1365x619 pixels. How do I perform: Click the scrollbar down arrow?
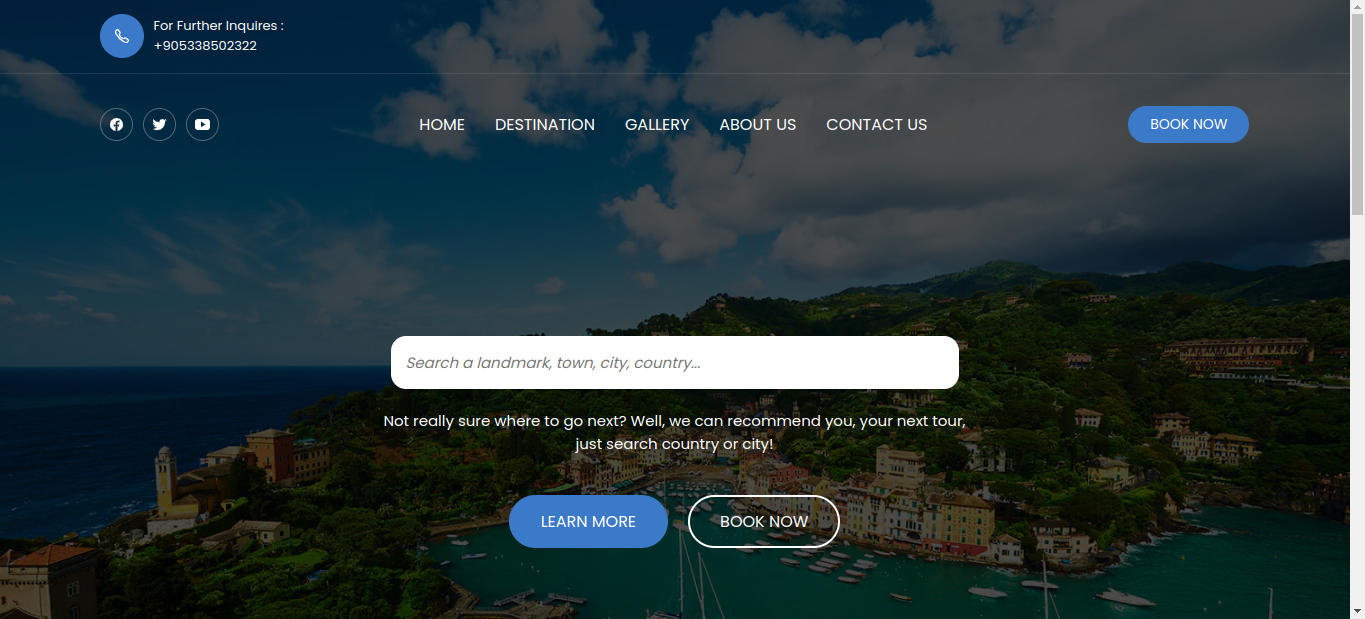point(1357,610)
